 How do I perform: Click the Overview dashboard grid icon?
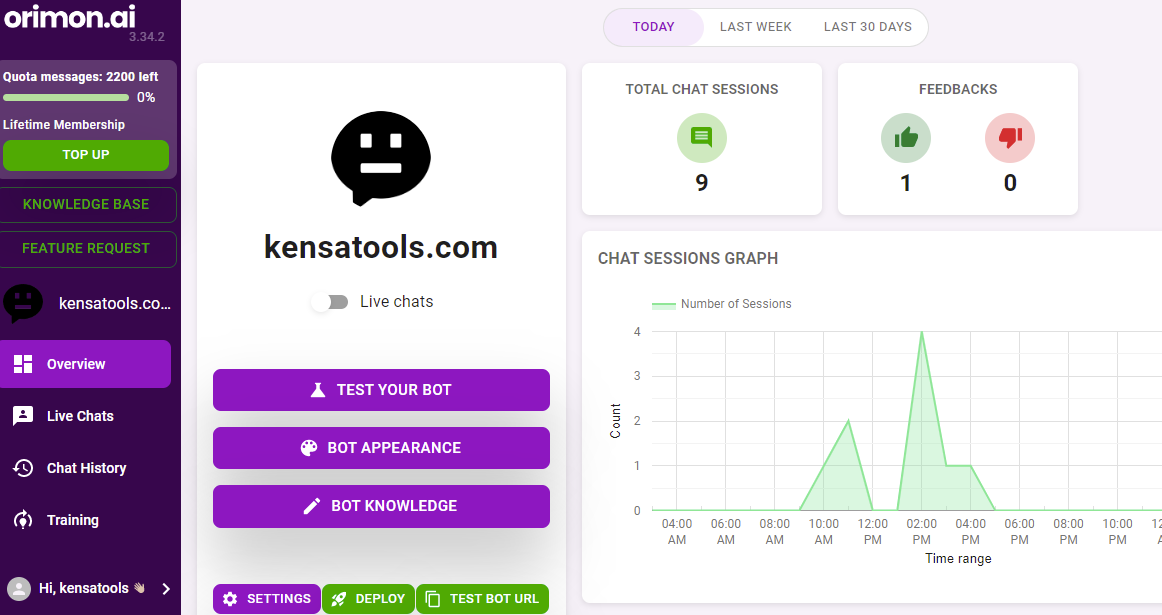coord(23,364)
